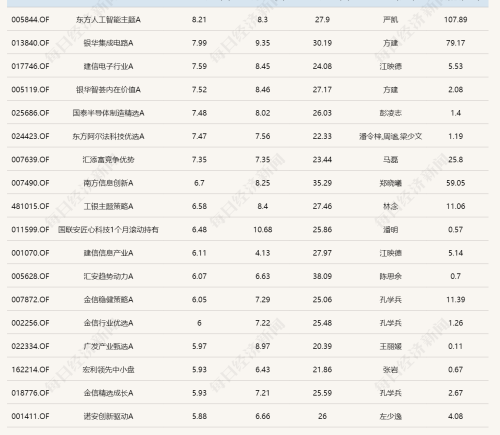
Task: Click value 11.39
Action: pyautogui.click(x=455, y=300)
